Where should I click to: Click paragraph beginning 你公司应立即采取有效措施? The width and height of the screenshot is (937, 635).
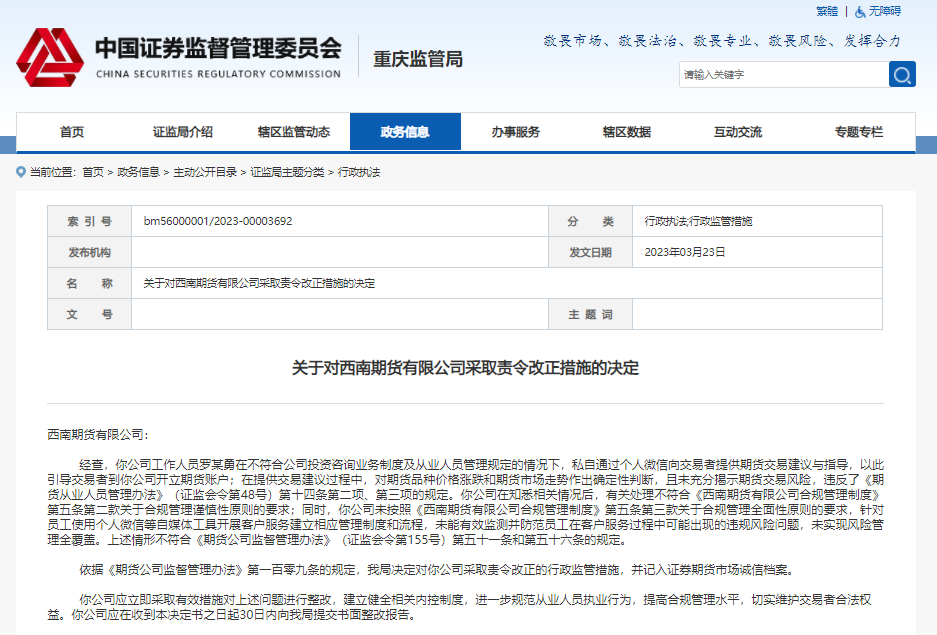click(x=459, y=607)
